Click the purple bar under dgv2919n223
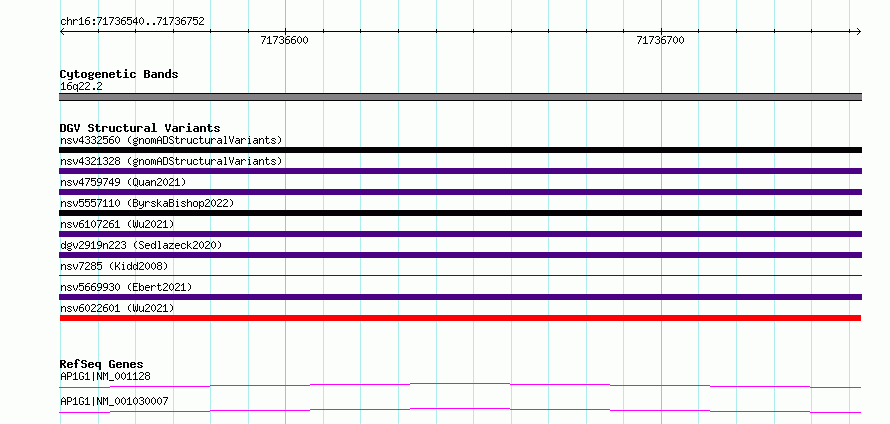Viewport: 890px width, 424px height. point(460,255)
